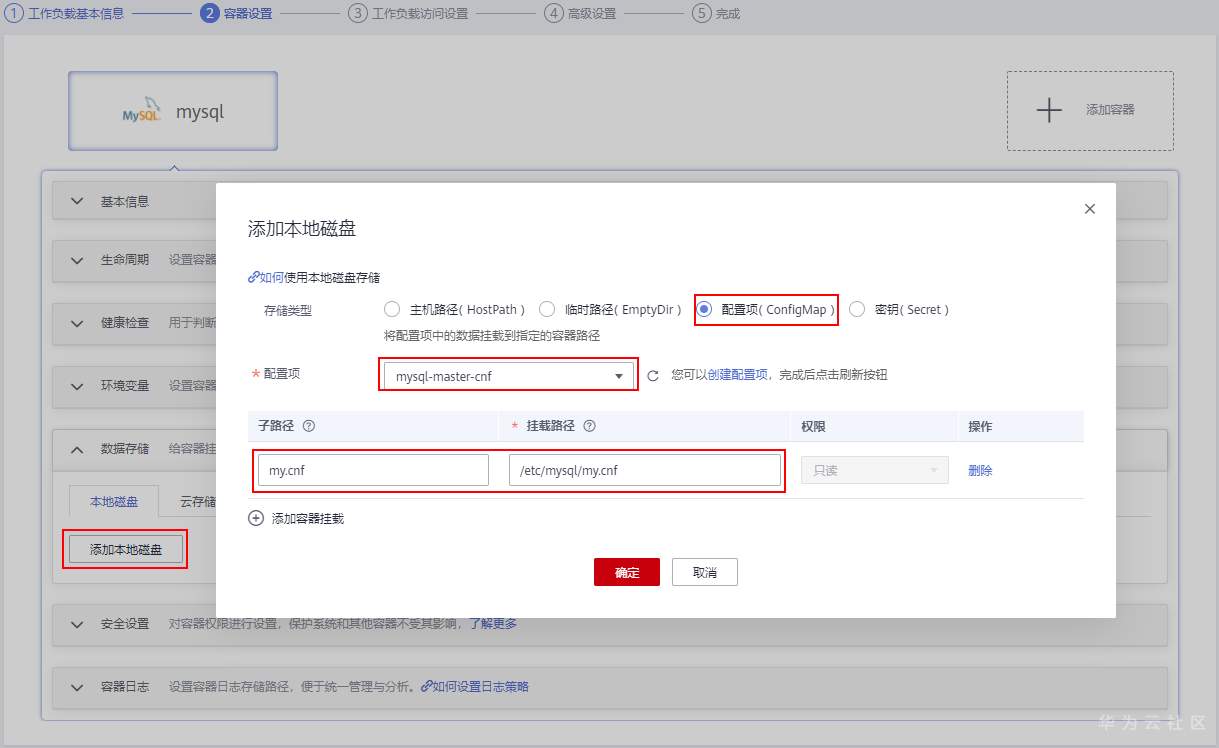This screenshot has width=1219, height=748.
Task: Go to step 1 工作负载基本信息
Action: coord(66,14)
